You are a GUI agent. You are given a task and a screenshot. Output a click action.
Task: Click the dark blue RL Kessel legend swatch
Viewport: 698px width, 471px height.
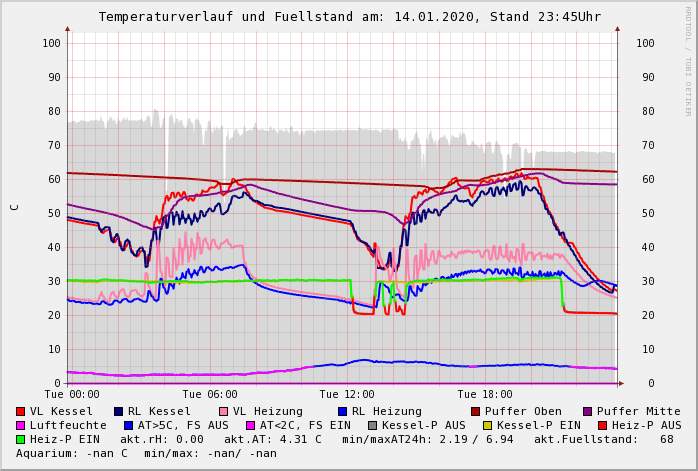tap(118, 411)
